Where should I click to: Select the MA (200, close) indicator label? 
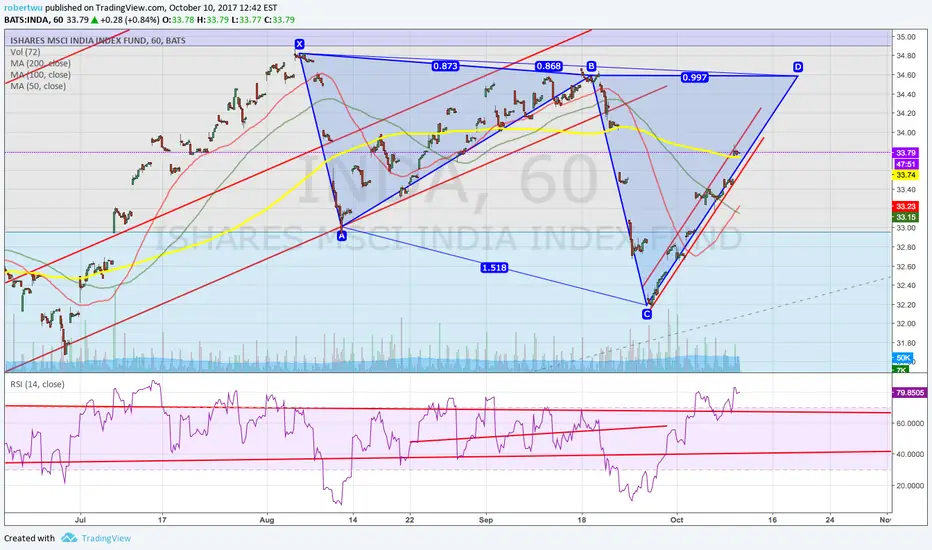[40, 63]
